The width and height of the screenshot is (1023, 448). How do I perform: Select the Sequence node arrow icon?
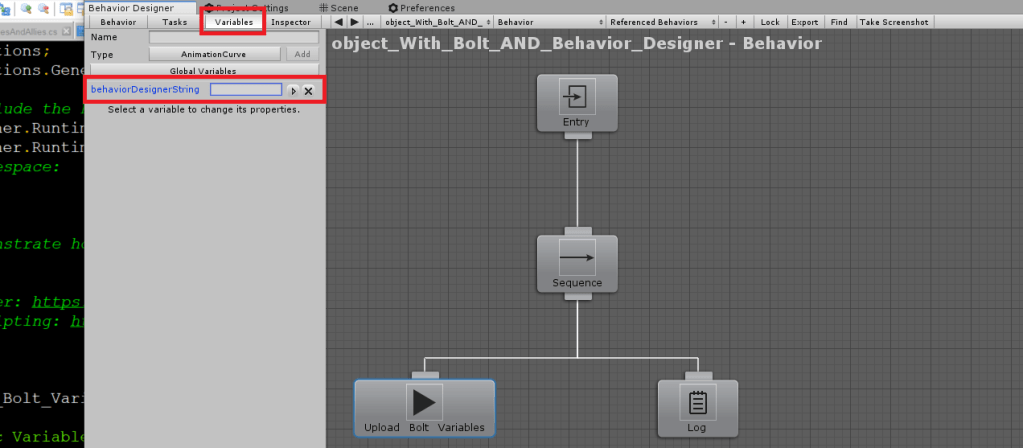click(577, 257)
